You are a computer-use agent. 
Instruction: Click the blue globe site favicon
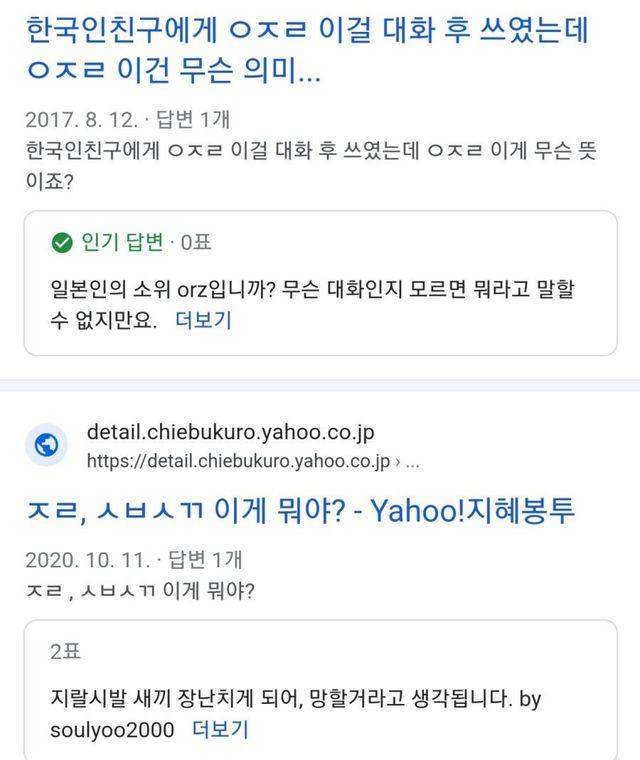(x=46, y=447)
